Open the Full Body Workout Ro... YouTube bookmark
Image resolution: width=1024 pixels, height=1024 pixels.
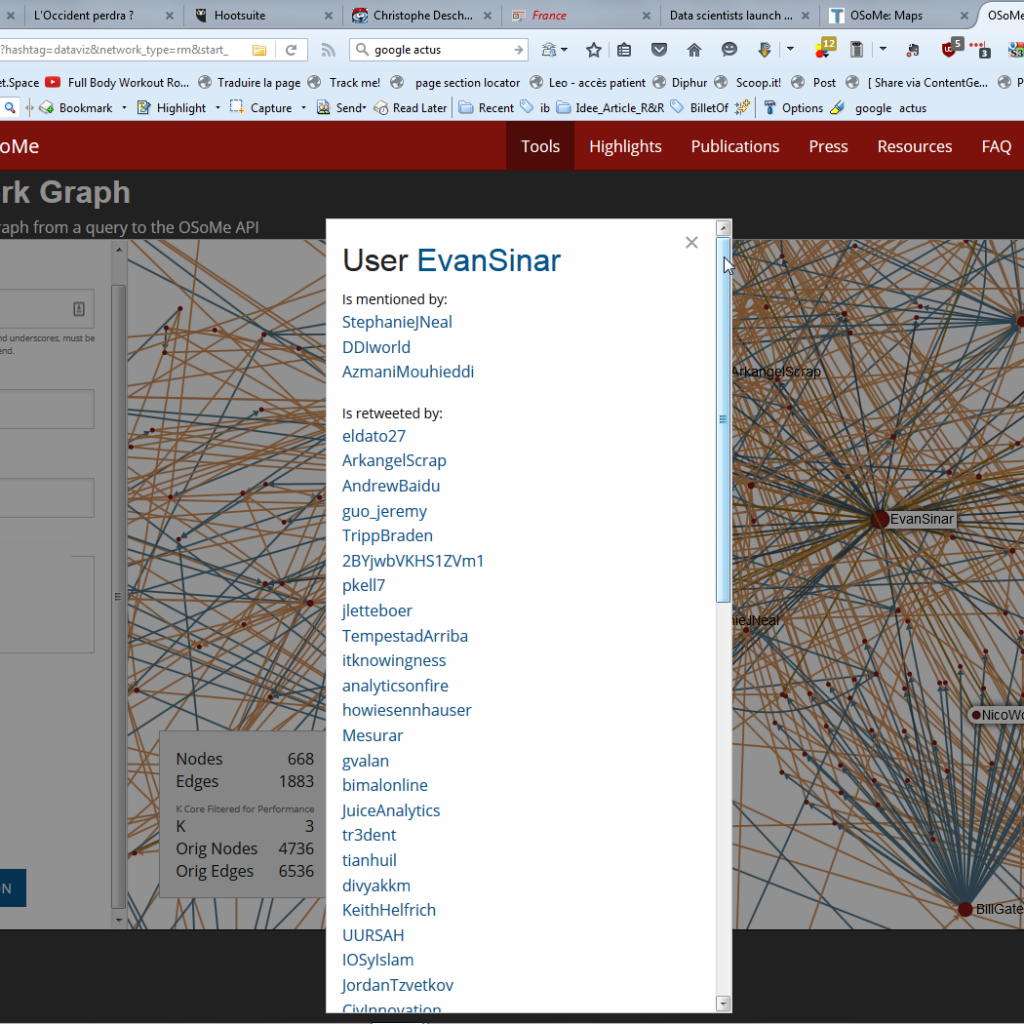pyautogui.click(x=118, y=82)
